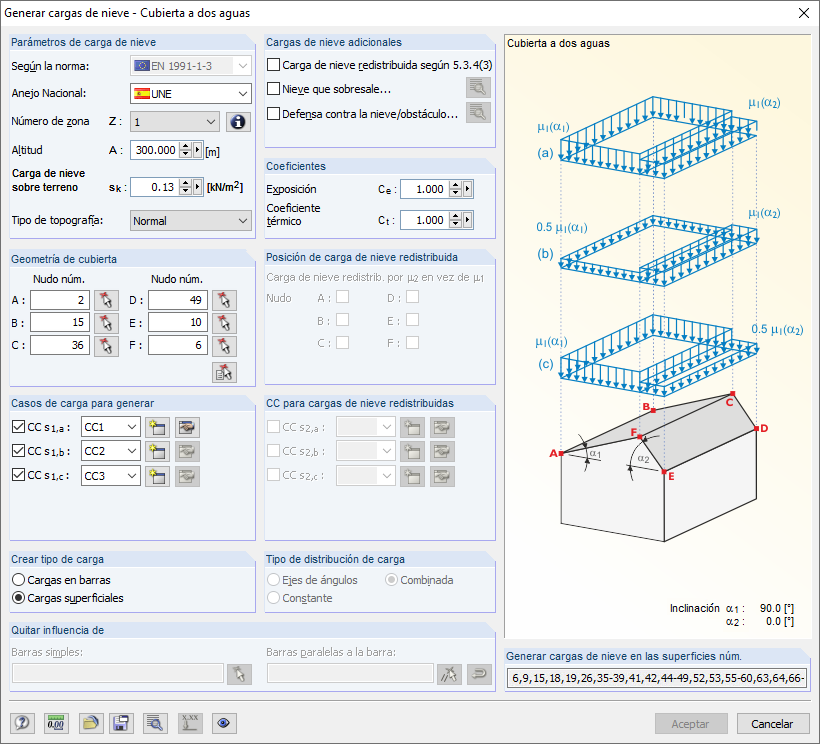This screenshot has width=820, height=744.
Task: Check Defensa contra la nieve/obstáculo option
Action: coord(274,113)
